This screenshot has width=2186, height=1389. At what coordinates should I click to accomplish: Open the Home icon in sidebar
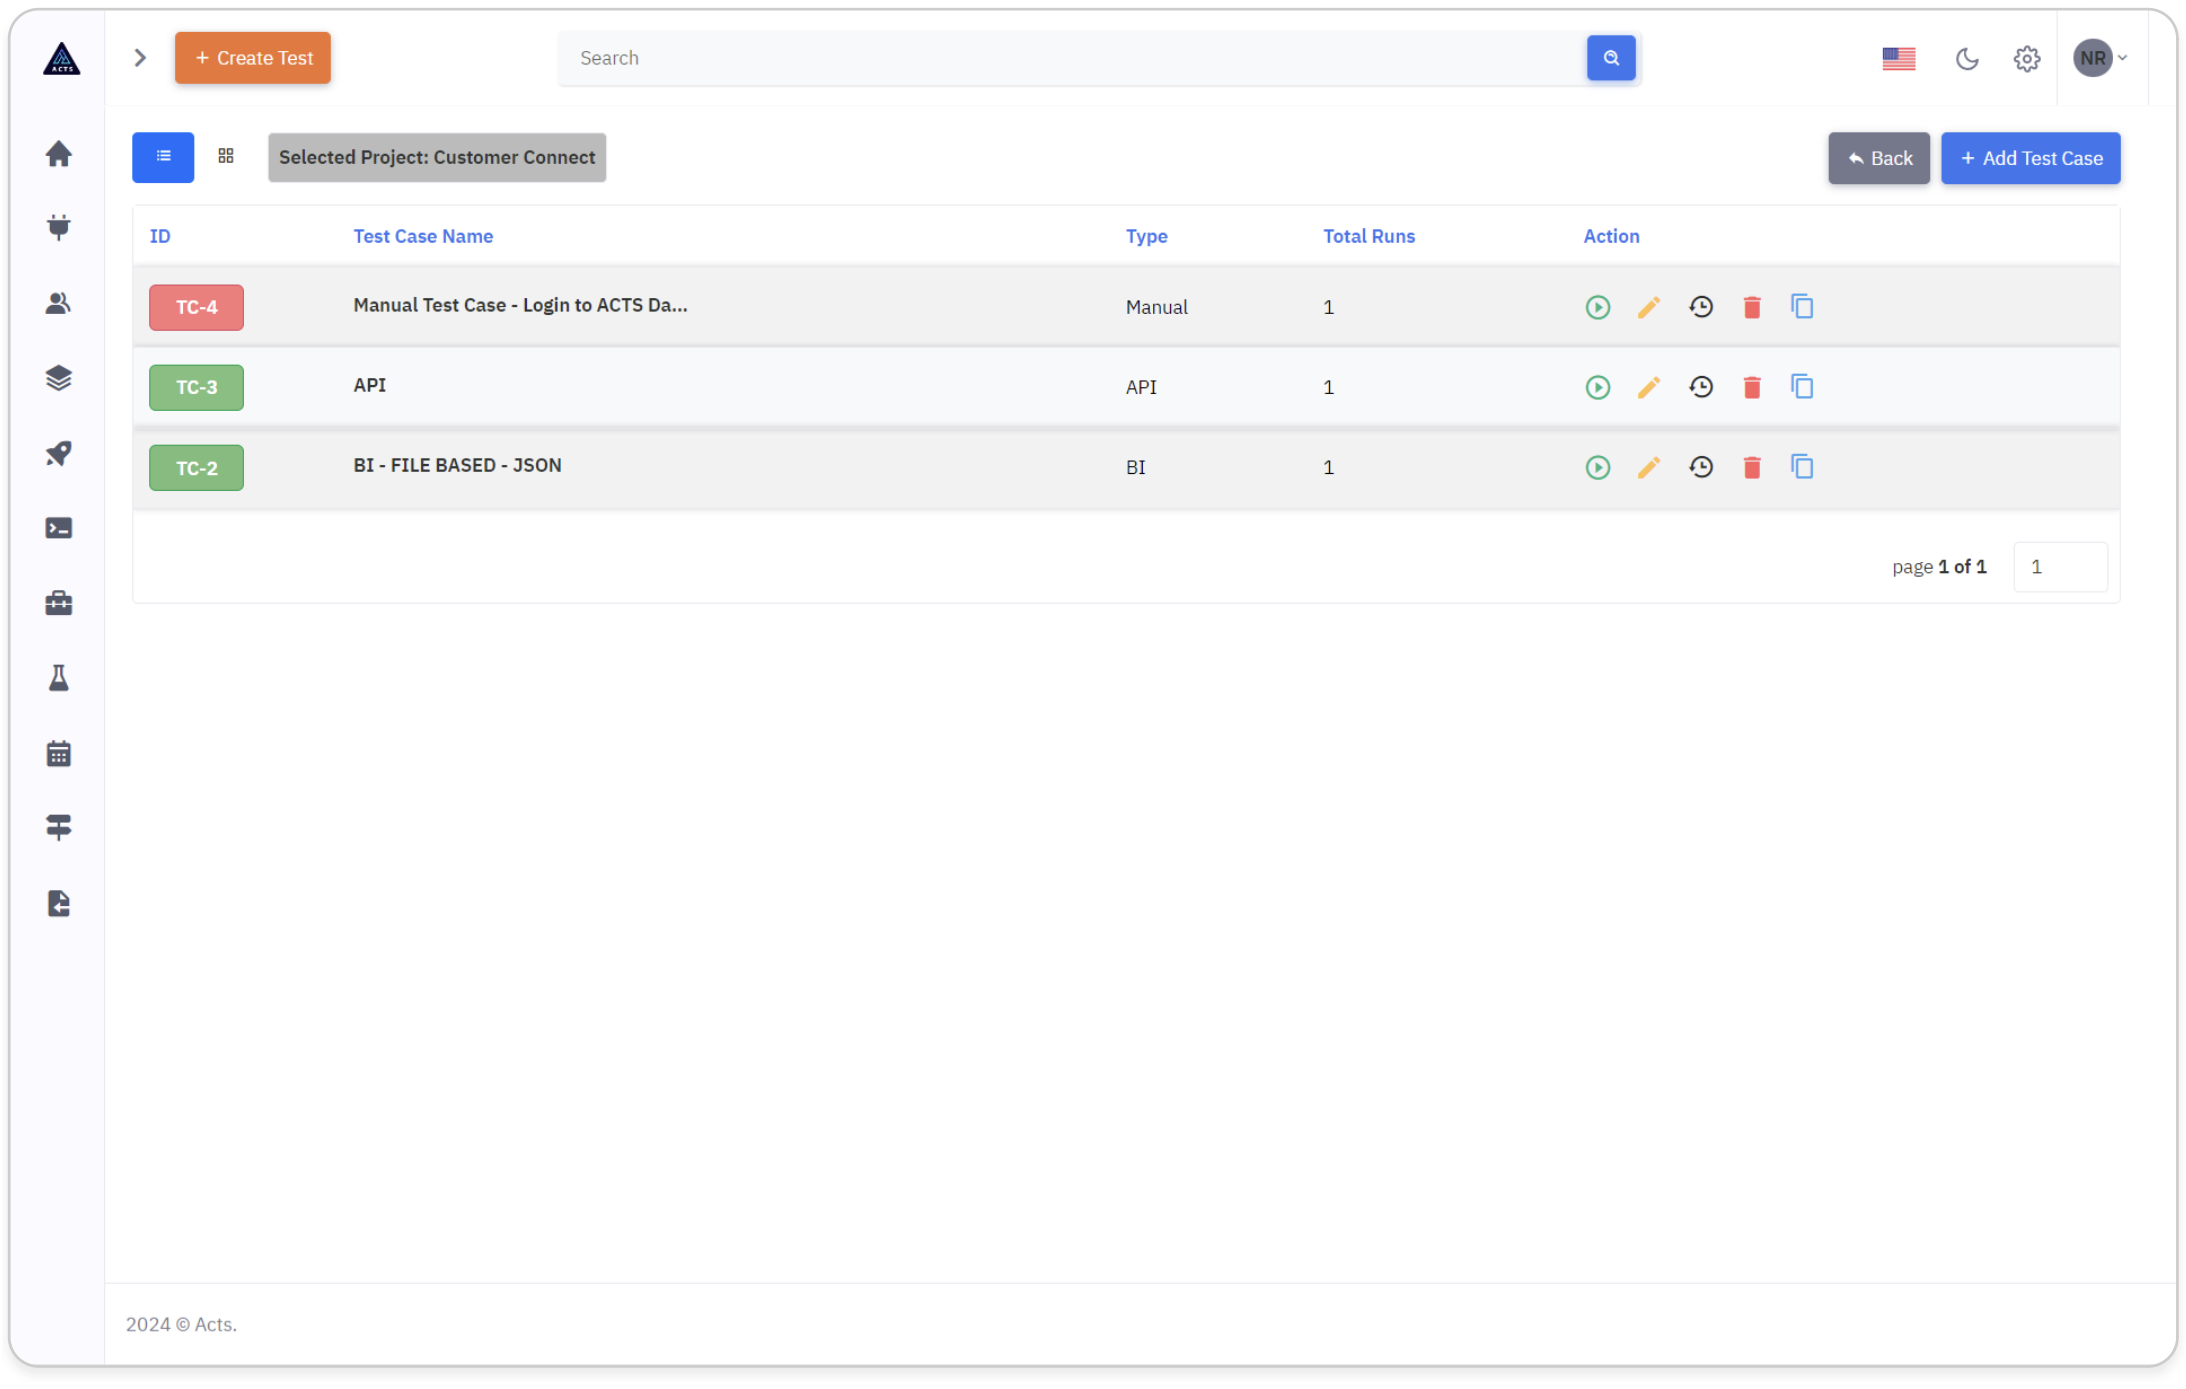coord(59,154)
